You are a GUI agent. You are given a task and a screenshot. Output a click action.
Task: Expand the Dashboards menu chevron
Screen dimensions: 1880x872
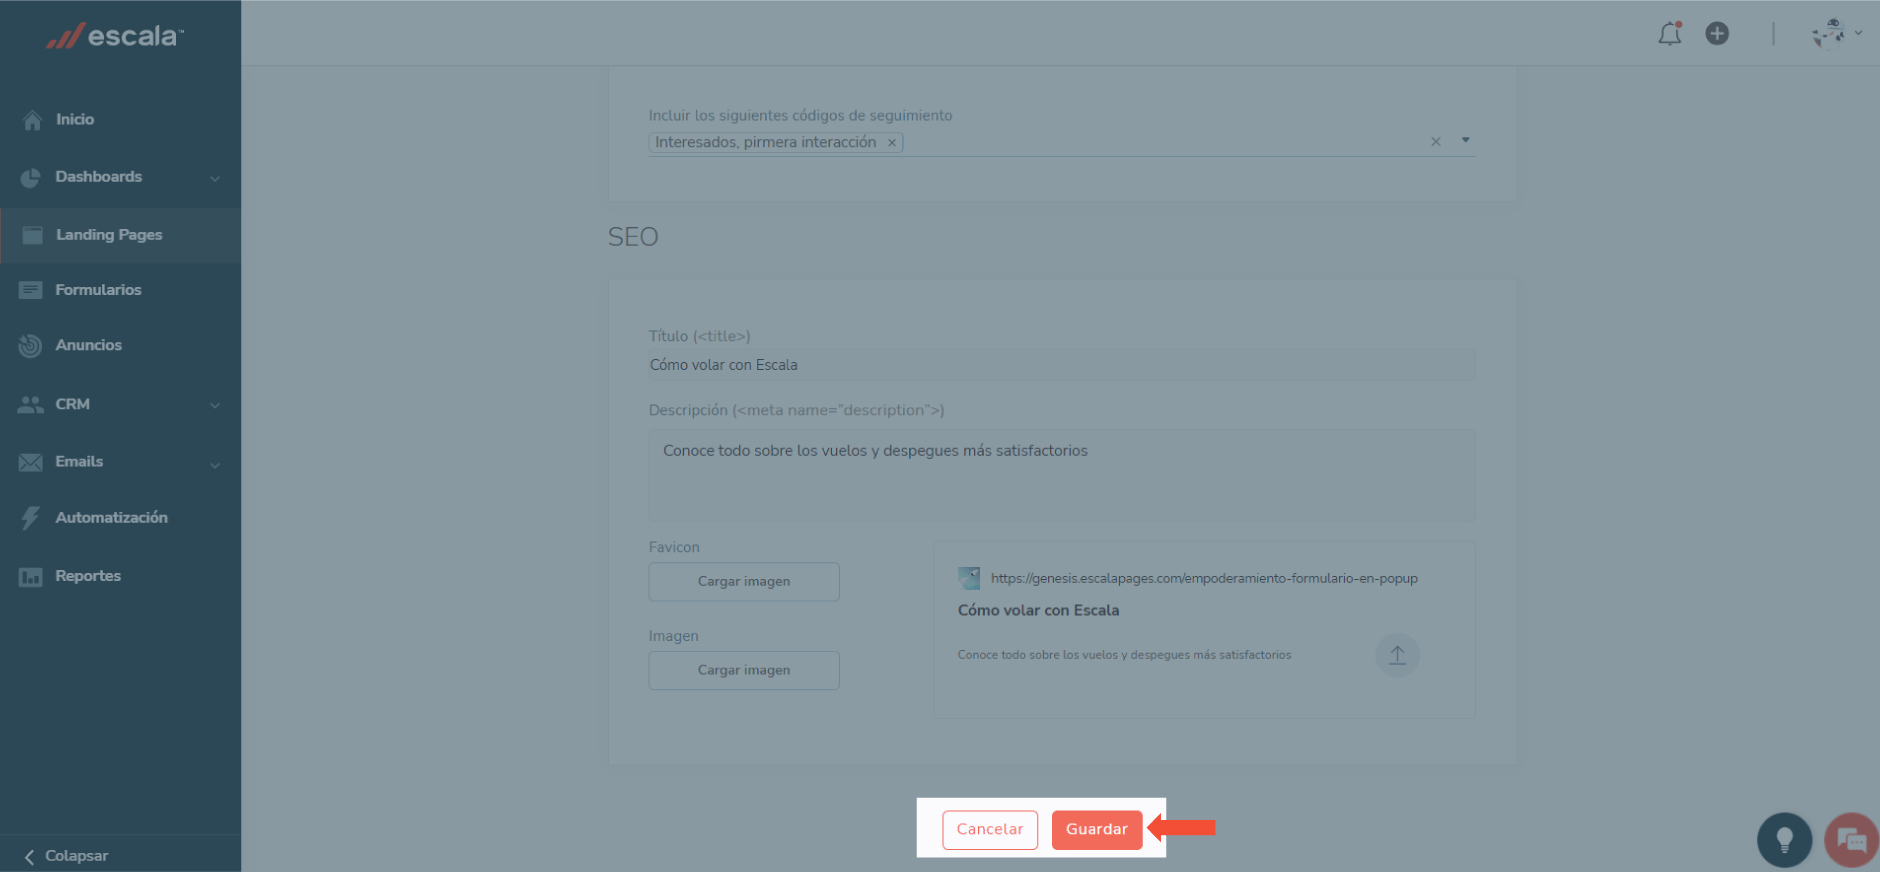(x=215, y=178)
